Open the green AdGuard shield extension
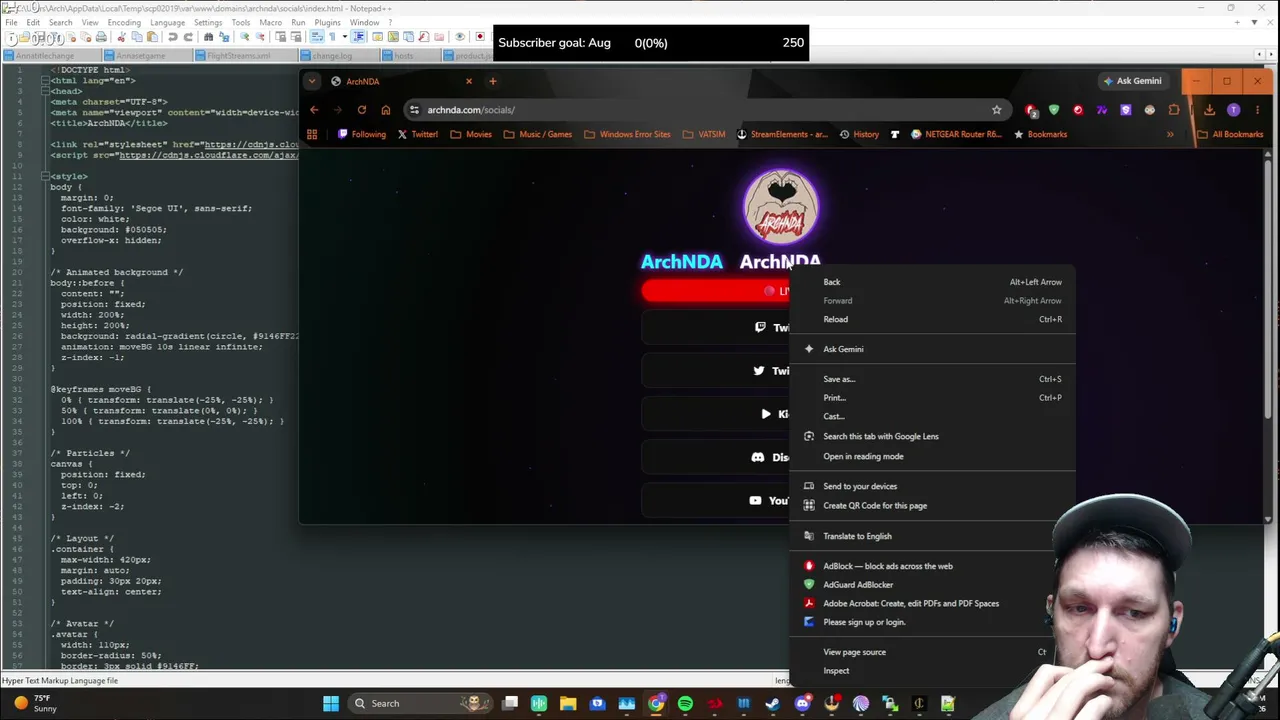 tap(1054, 110)
